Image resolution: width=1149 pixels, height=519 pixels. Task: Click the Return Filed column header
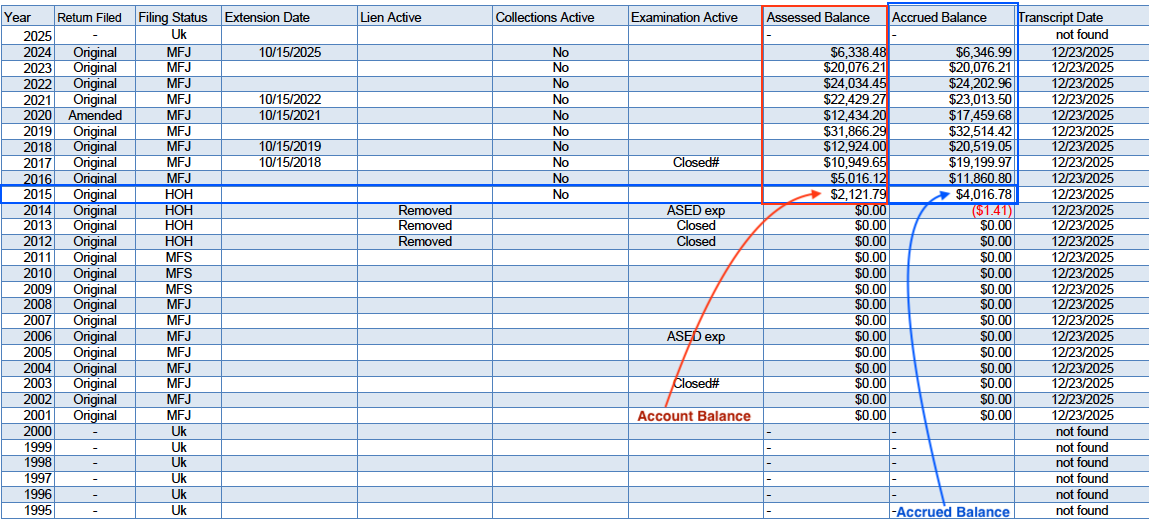point(89,18)
